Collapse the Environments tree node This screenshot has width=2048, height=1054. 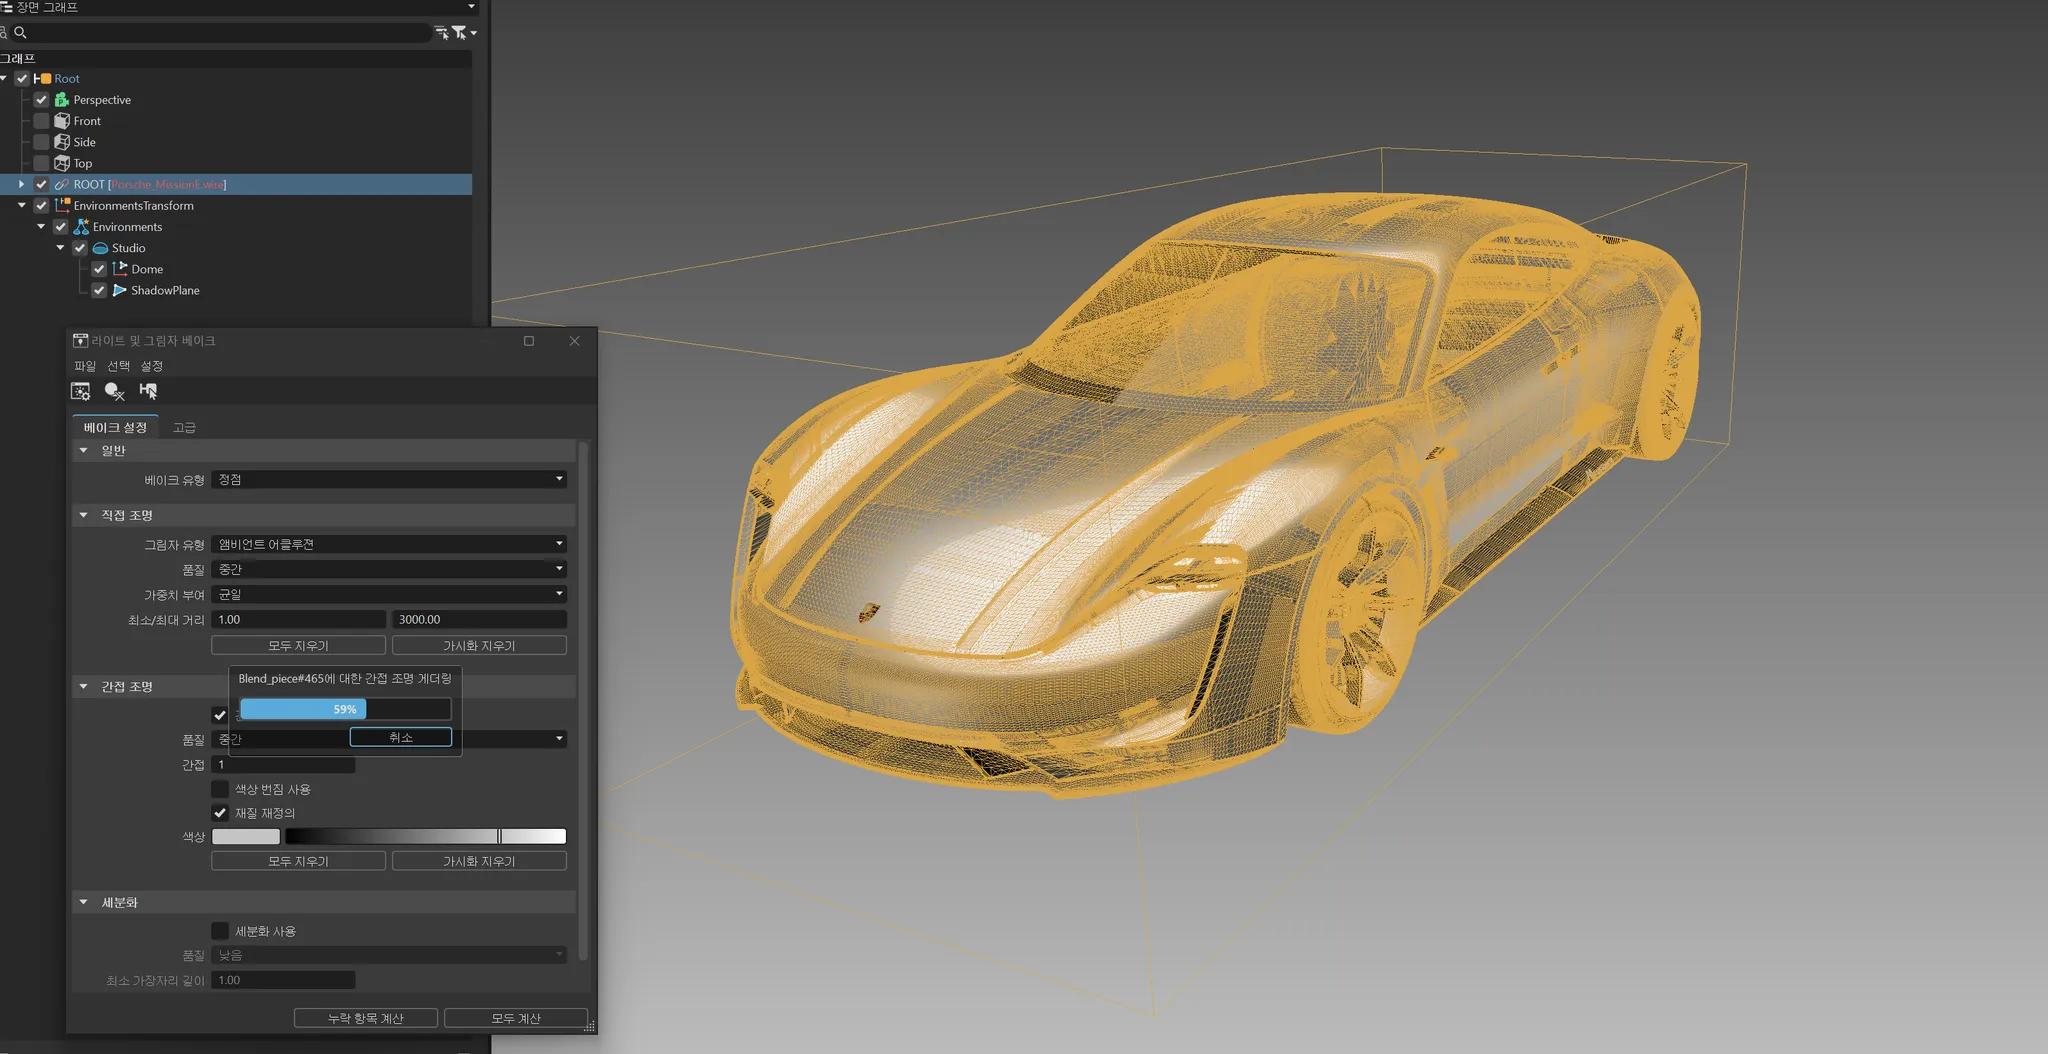click(x=41, y=227)
